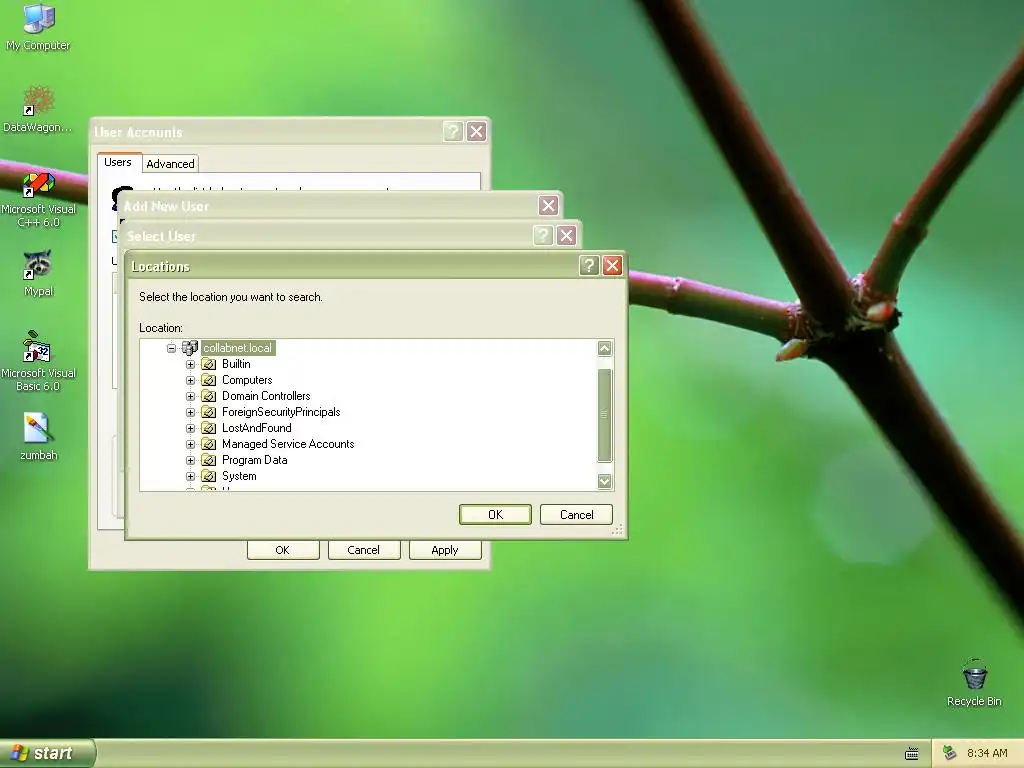The width and height of the screenshot is (1024, 768).
Task: Click the 8:34 AM system clock
Action: point(987,754)
